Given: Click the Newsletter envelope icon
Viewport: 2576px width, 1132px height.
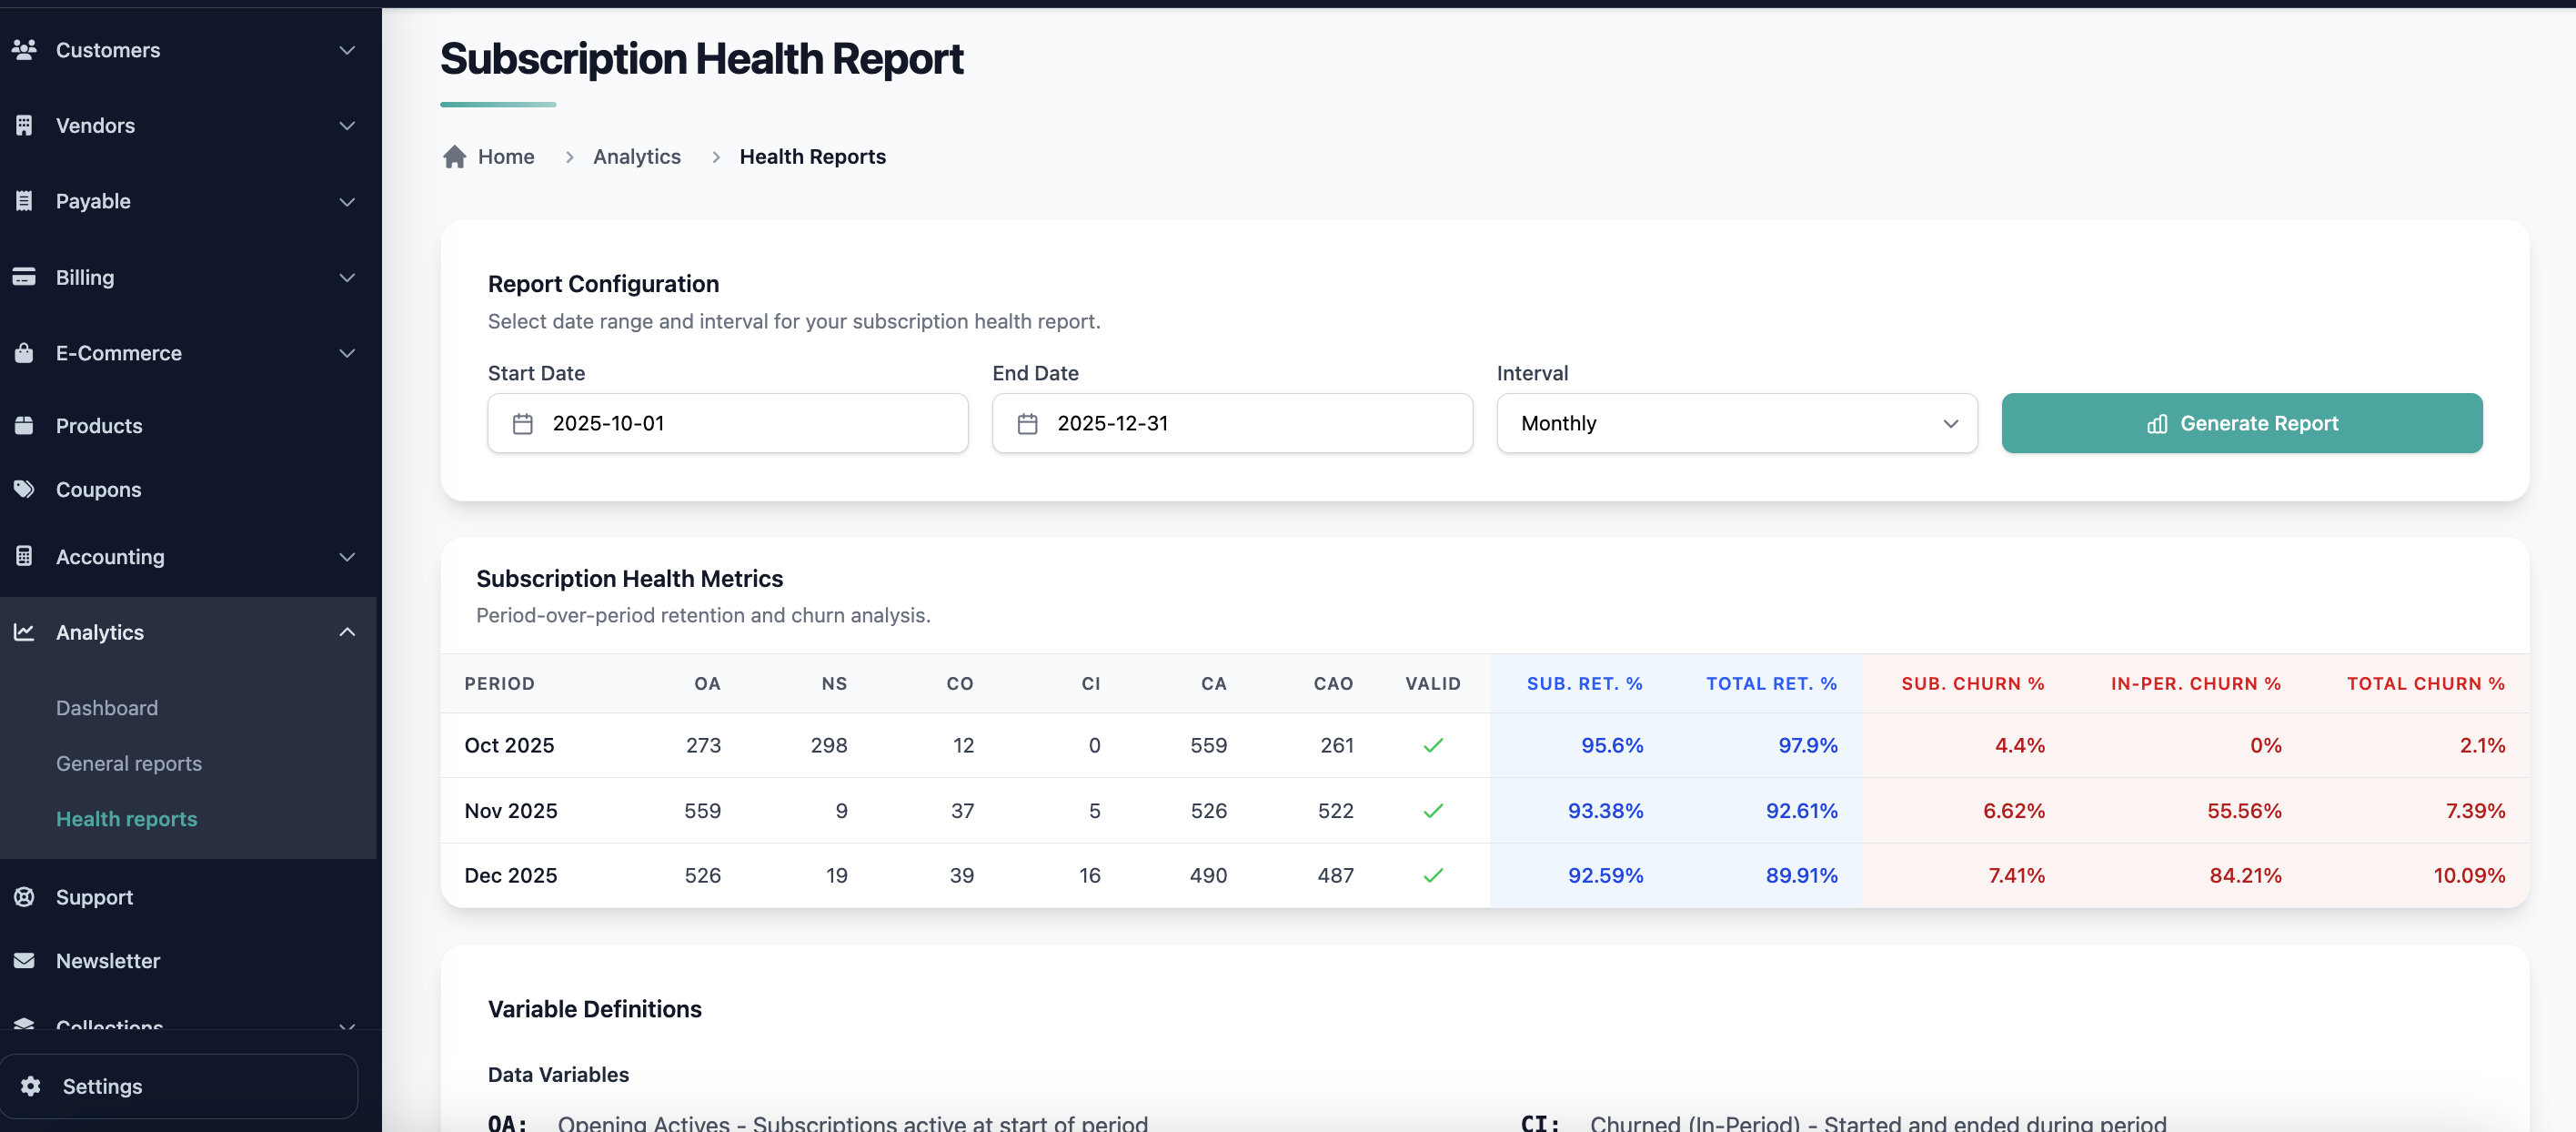Looking at the screenshot, I should [24, 961].
